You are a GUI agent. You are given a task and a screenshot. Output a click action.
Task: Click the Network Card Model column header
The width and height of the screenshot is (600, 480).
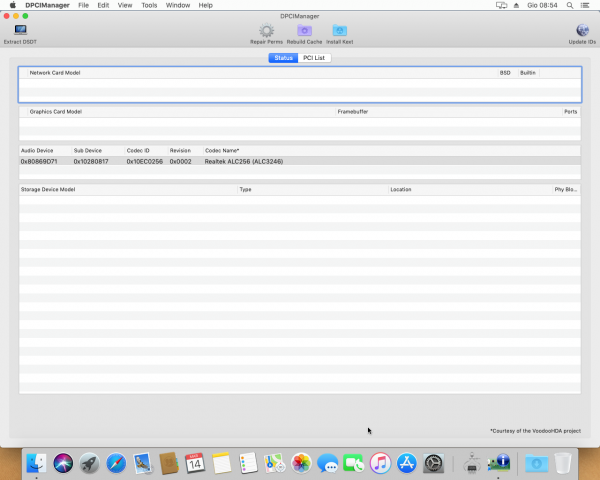tap(55, 73)
